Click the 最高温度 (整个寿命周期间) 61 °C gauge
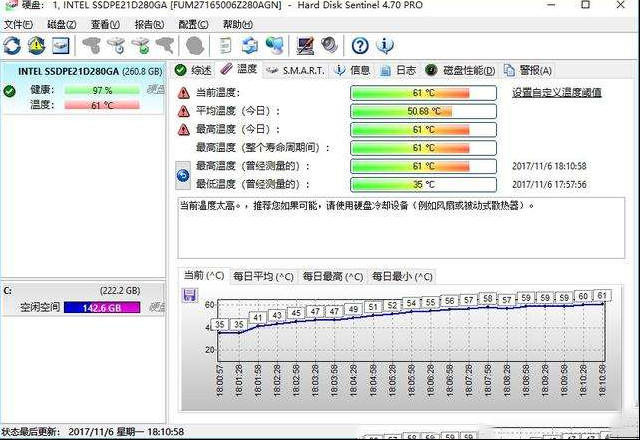This screenshot has height=440, width=640. coord(423,148)
